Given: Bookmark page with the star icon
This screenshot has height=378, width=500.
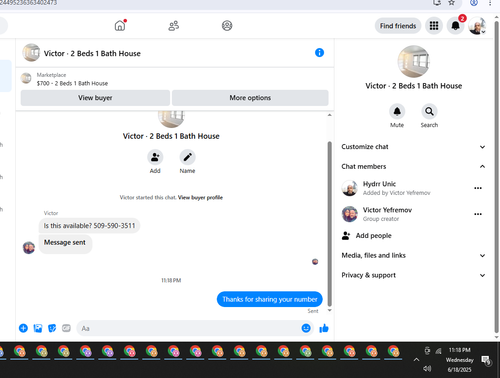Looking at the screenshot, I should pyautogui.click(x=451, y=3).
